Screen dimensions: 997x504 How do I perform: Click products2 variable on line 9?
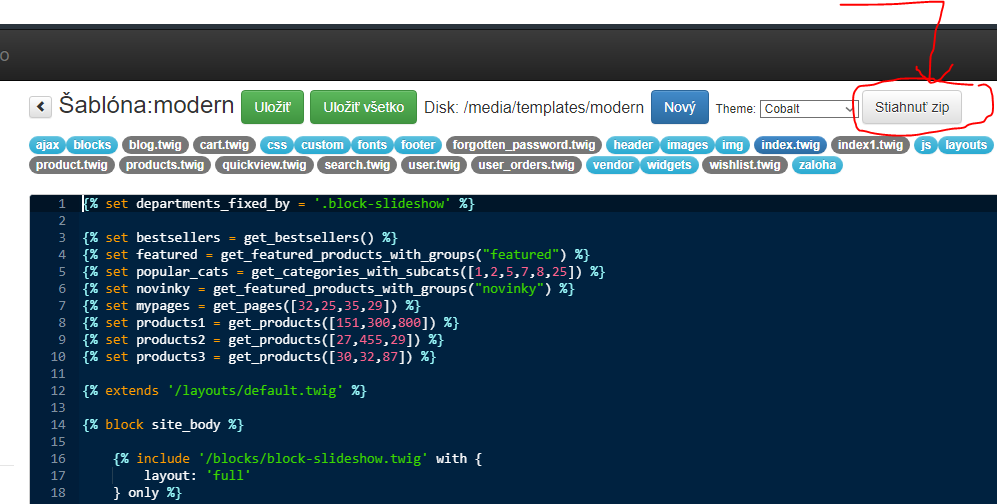(x=170, y=340)
